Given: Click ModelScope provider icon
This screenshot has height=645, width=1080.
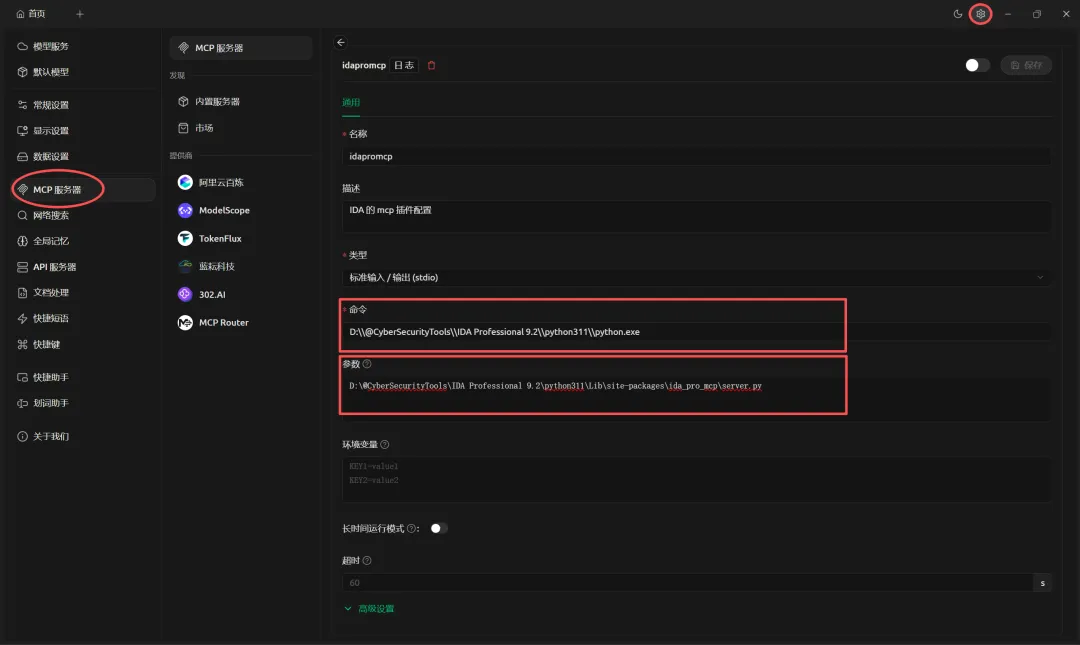Looking at the screenshot, I should (x=185, y=210).
